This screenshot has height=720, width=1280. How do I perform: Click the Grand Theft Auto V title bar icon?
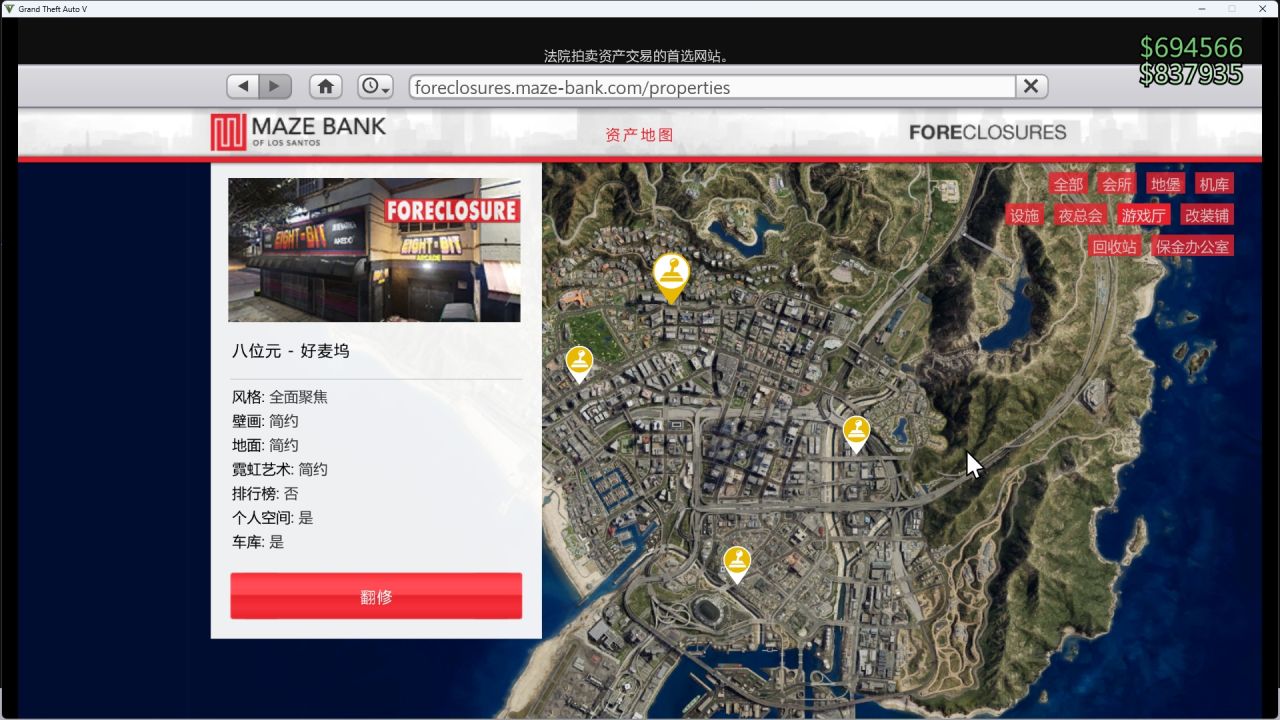9,8
